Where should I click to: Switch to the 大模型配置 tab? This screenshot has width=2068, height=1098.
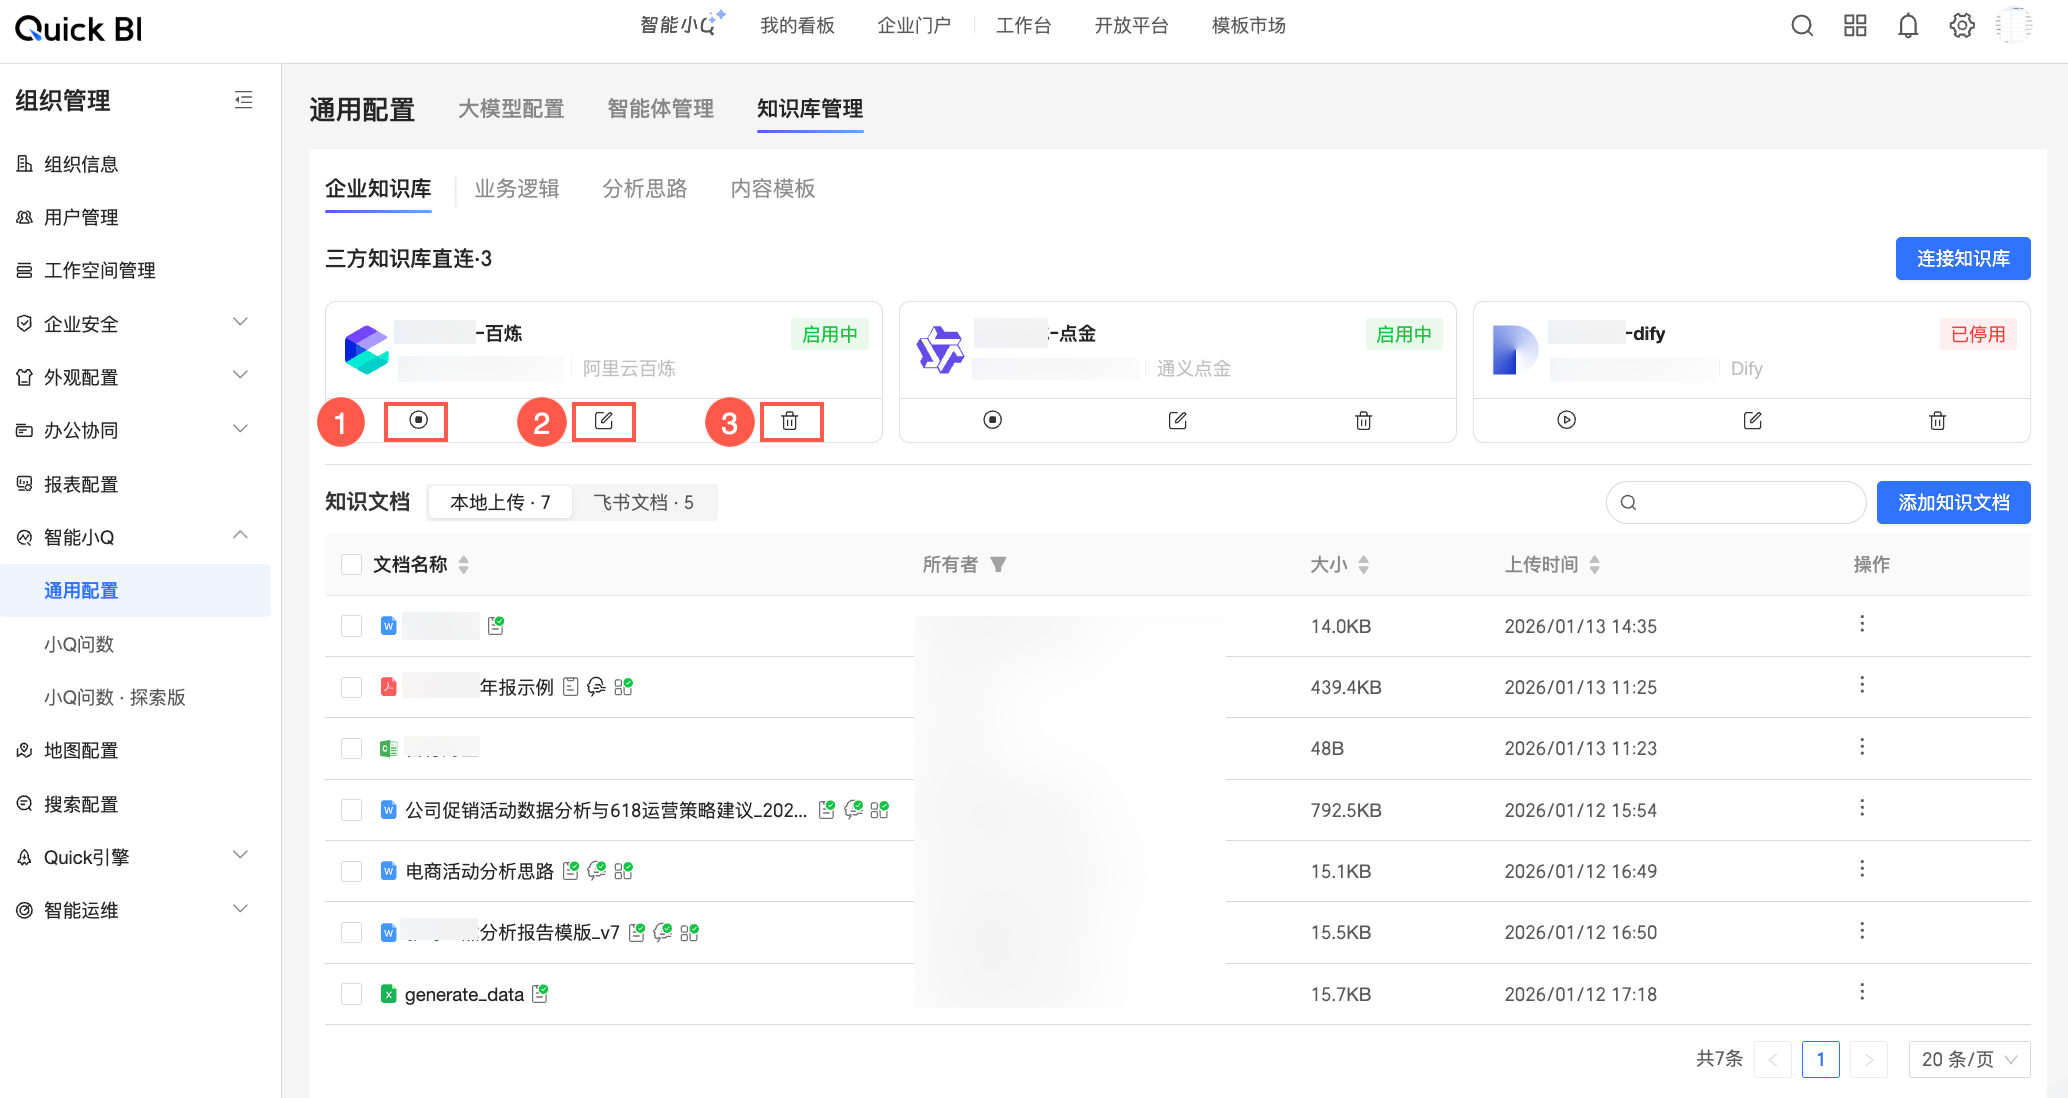pos(511,109)
